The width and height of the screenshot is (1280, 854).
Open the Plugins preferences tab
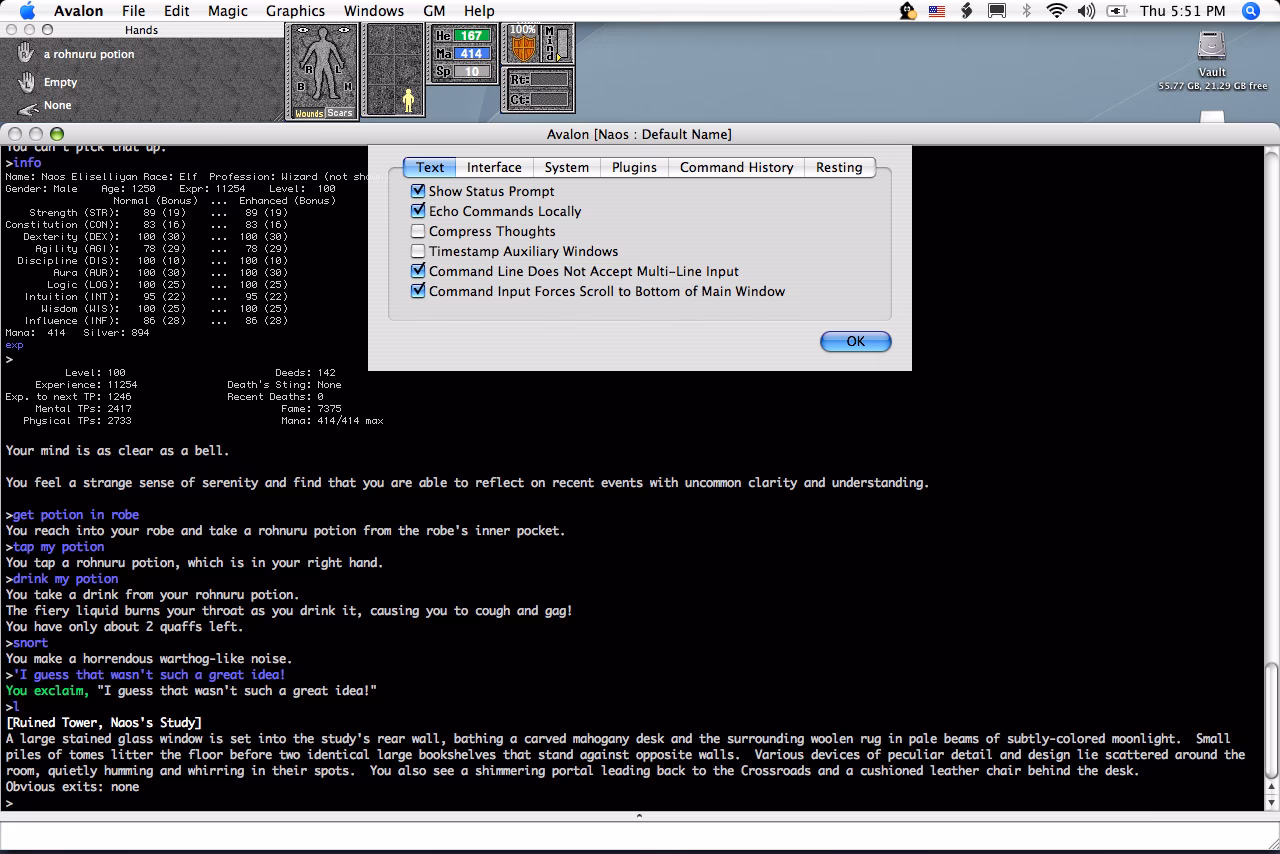pos(634,167)
